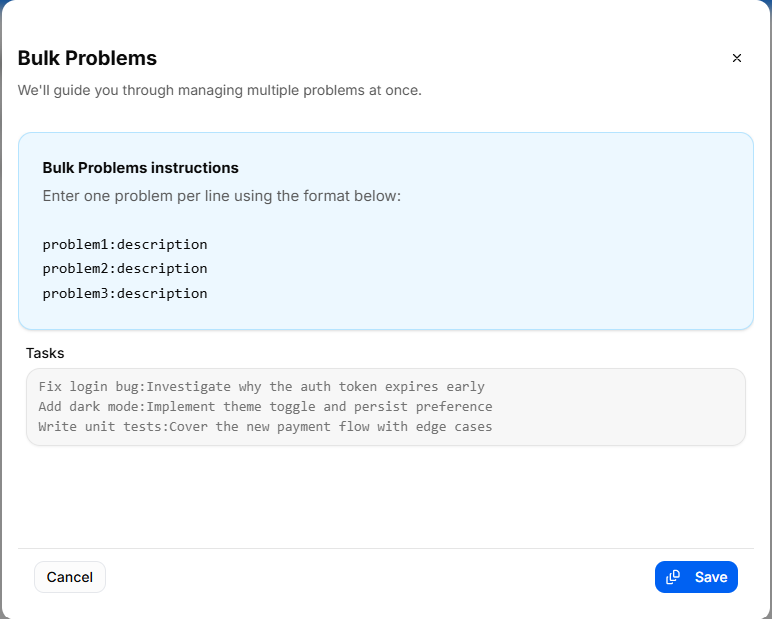Click the 'Bulk Problems instructions' heading
The image size is (772, 619).
140,168
